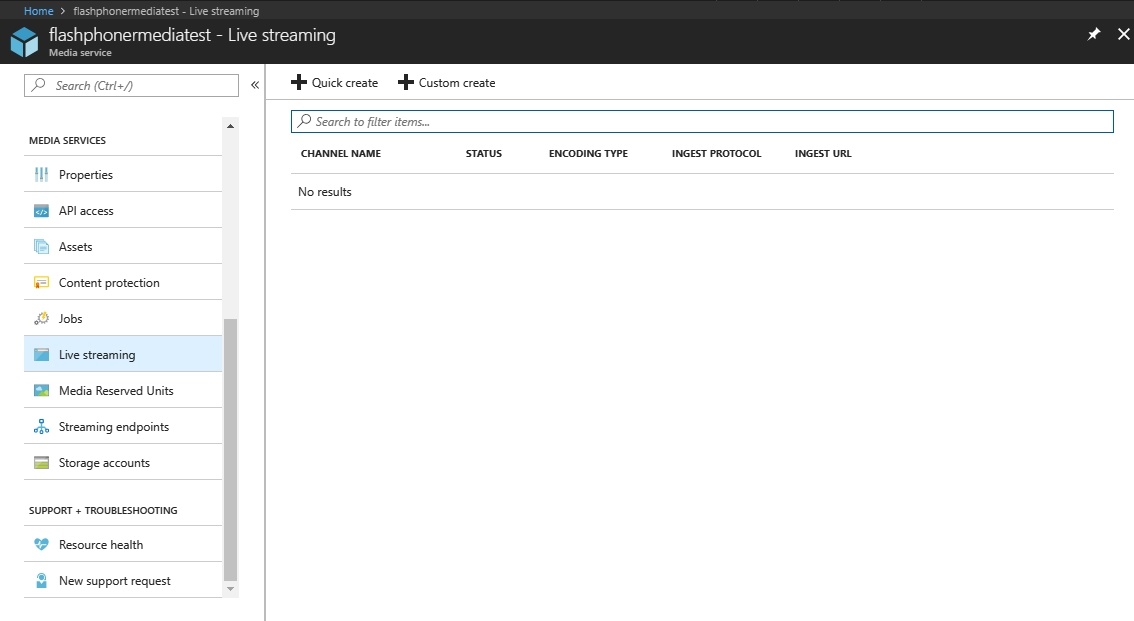The image size is (1134, 621).
Task: Pin the blade using the pin icon
Action: (1093, 34)
